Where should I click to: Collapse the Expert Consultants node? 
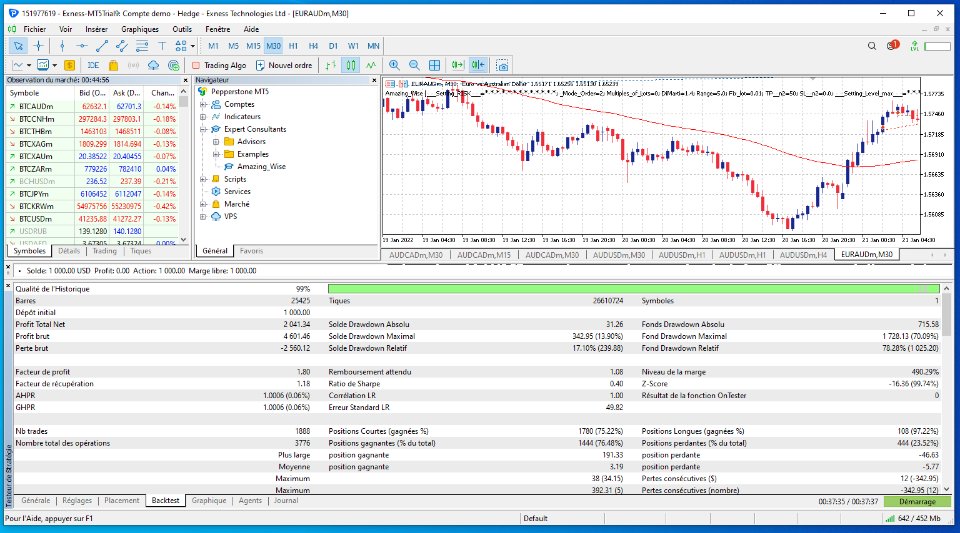click(x=203, y=130)
